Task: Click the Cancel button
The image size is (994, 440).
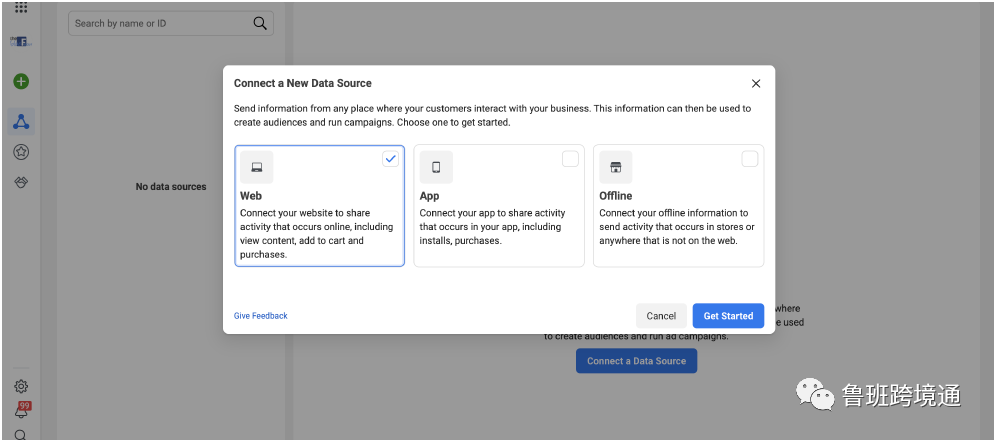Action: pyautogui.click(x=661, y=316)
